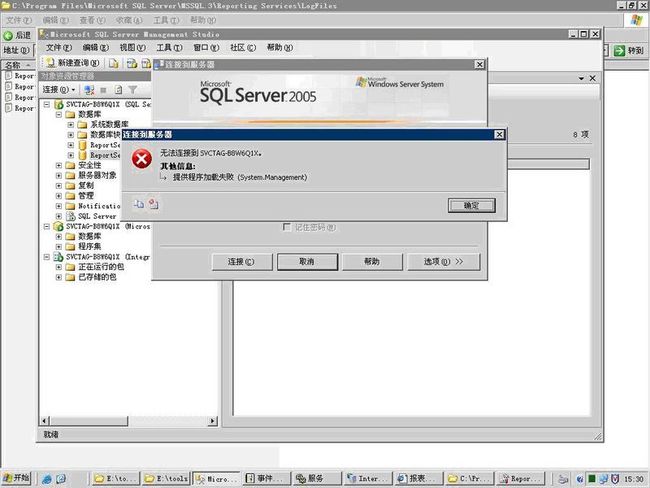Open the 文件(F) menu in Management Studio

click(58, 48)
